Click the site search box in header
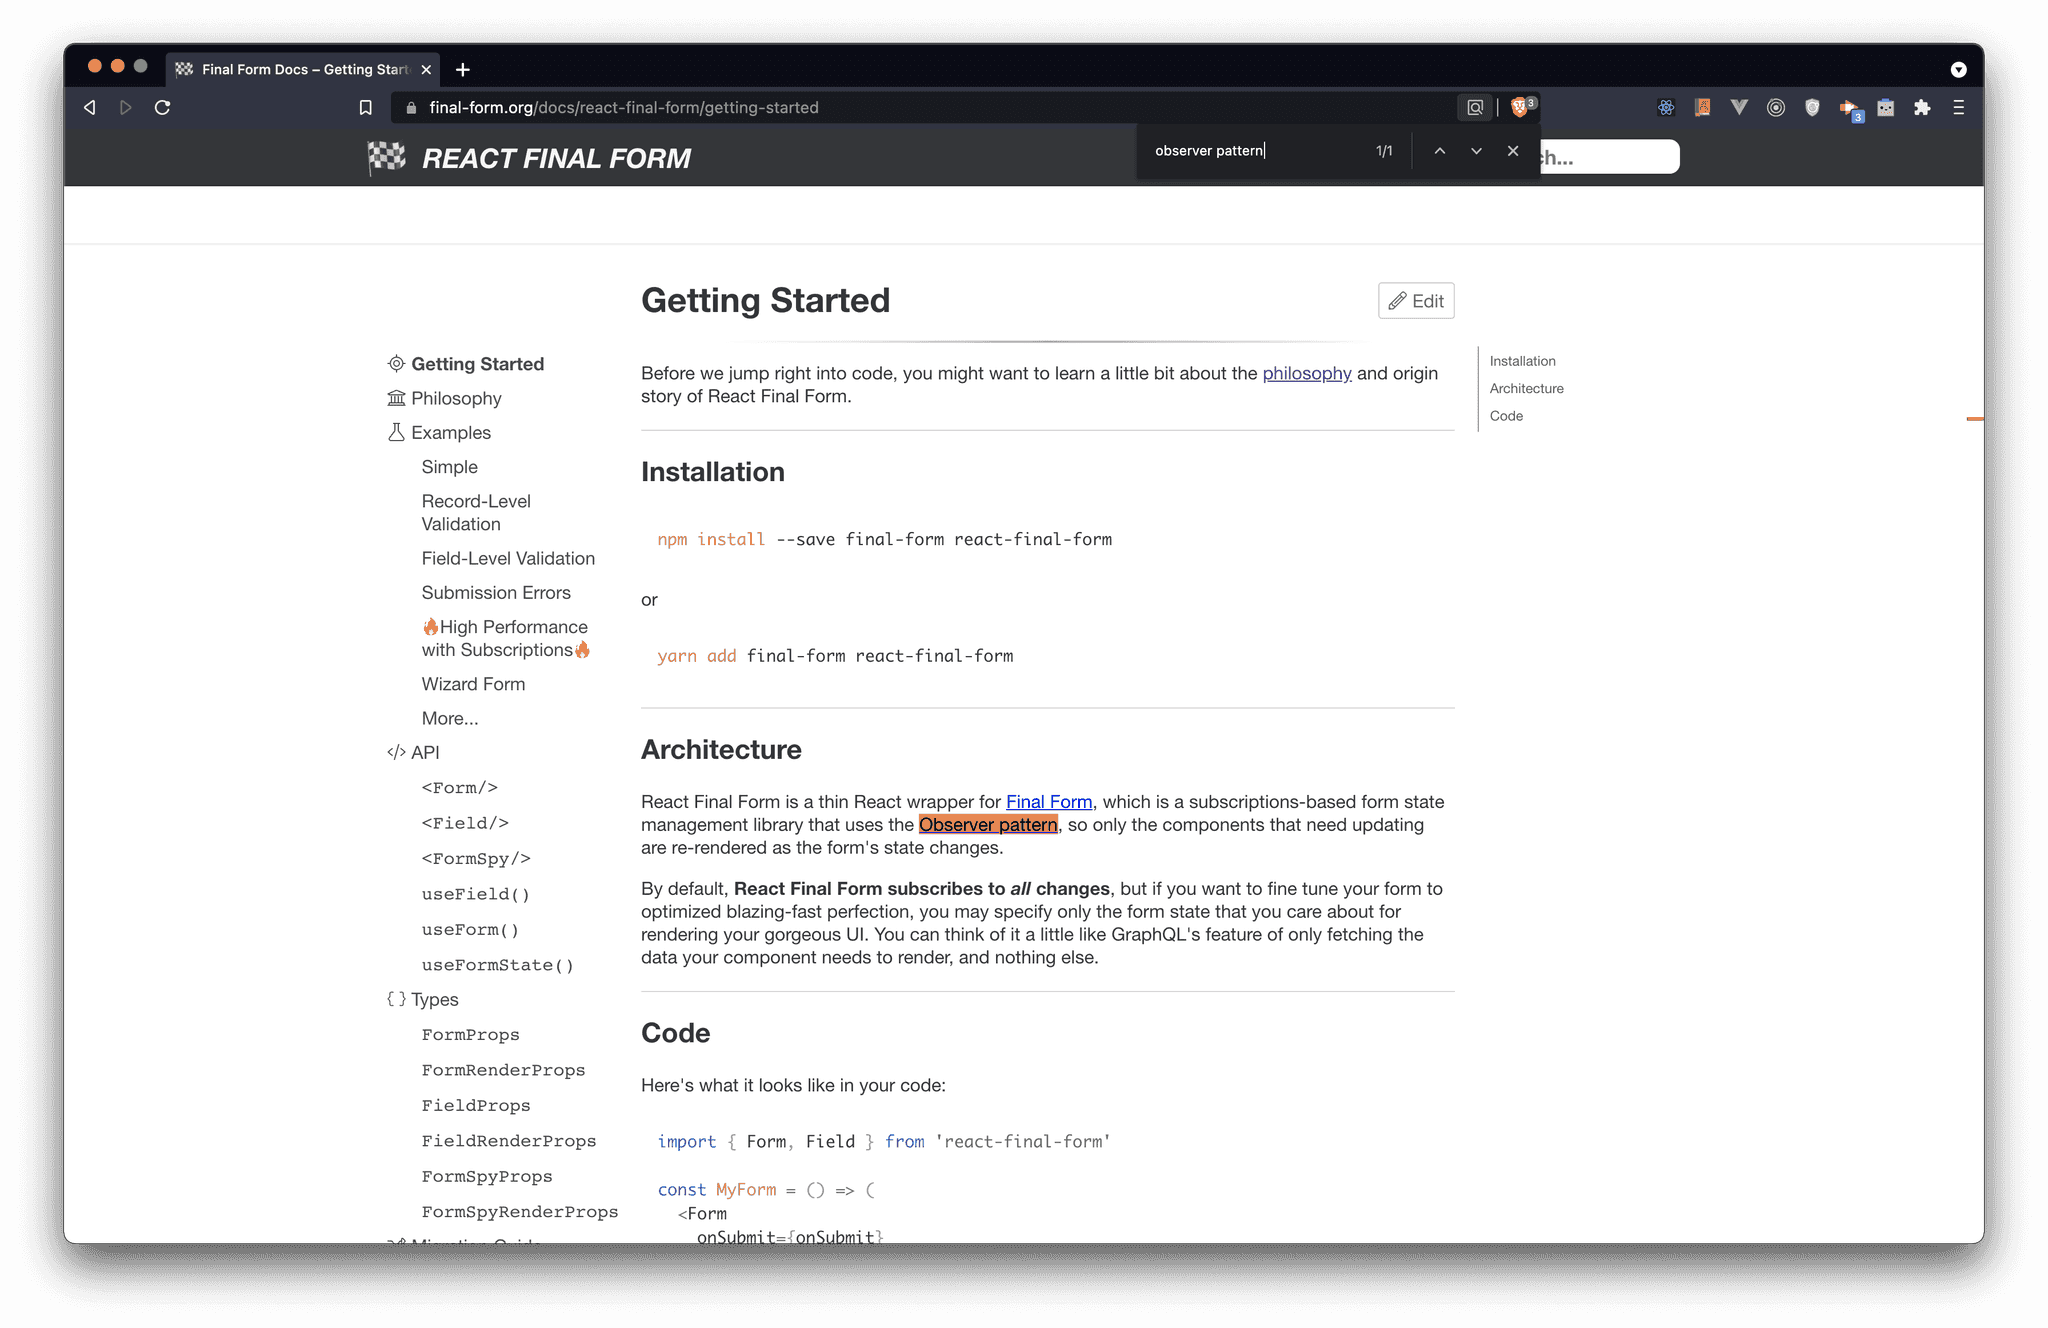This screenshot has height=1328, width=2048. [1609, 157]
